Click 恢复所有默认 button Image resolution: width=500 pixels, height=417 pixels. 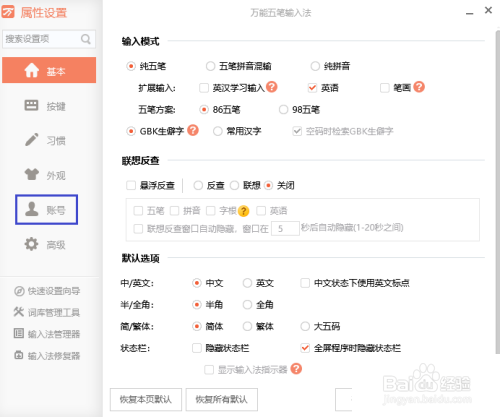pyautogui.click(x=222, y=399)
